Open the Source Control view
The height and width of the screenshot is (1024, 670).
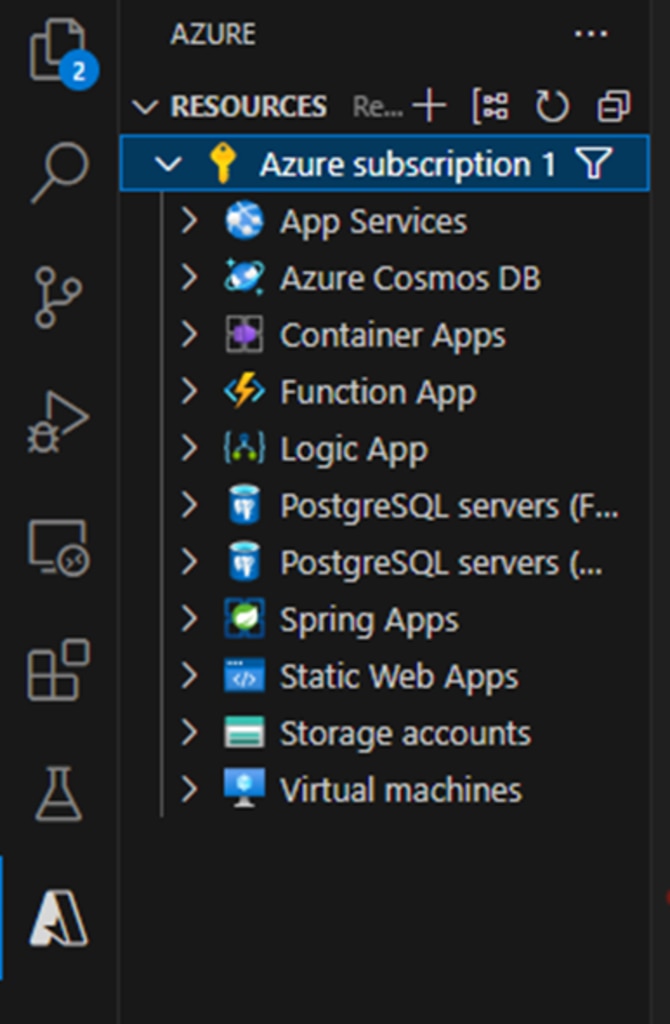point(57,296)
